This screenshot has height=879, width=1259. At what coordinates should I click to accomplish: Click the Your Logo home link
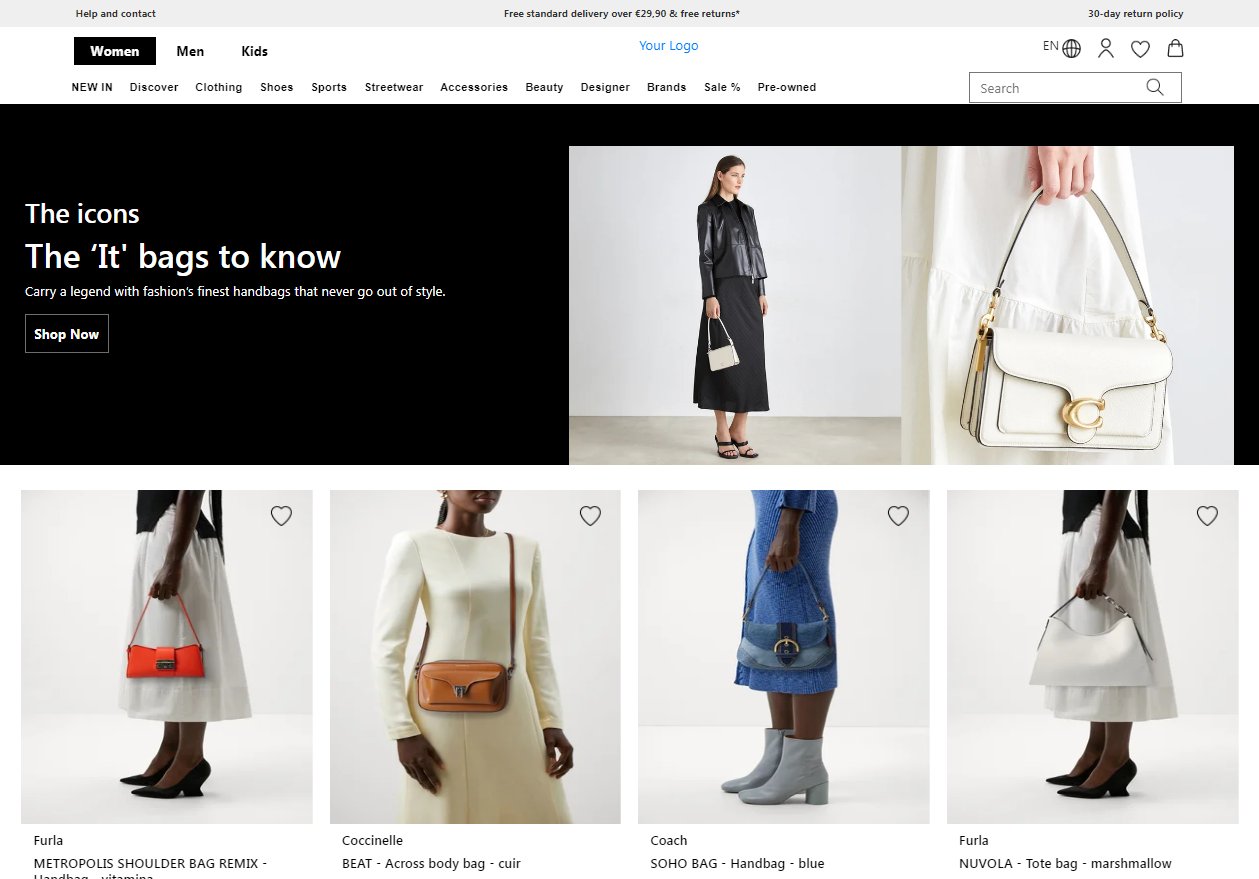tap(668, 46)
